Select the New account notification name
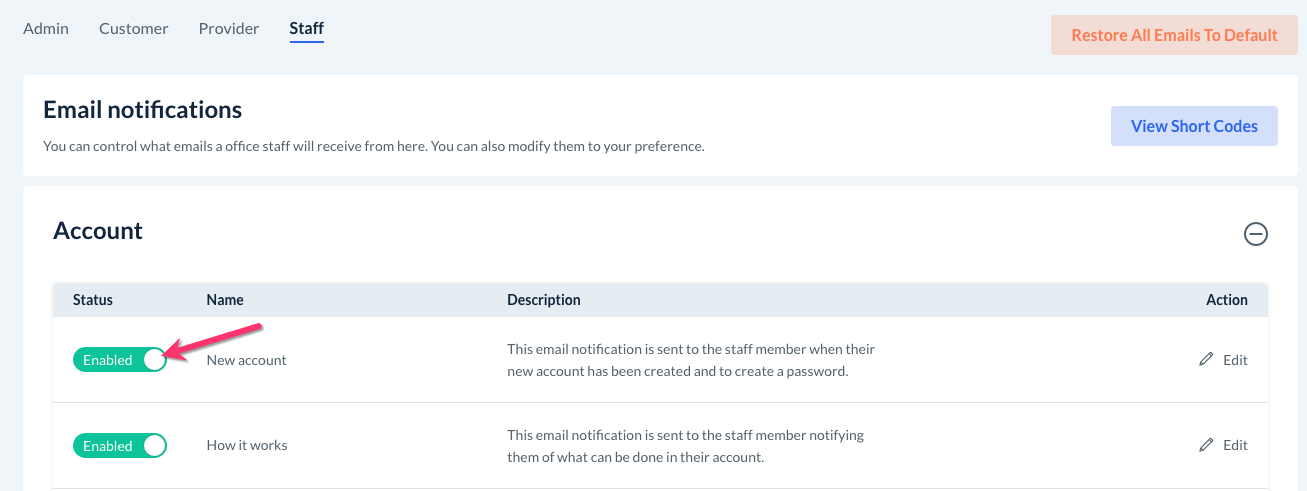Viewport: 1307px width, 491px height. click(x=247, y=360)
